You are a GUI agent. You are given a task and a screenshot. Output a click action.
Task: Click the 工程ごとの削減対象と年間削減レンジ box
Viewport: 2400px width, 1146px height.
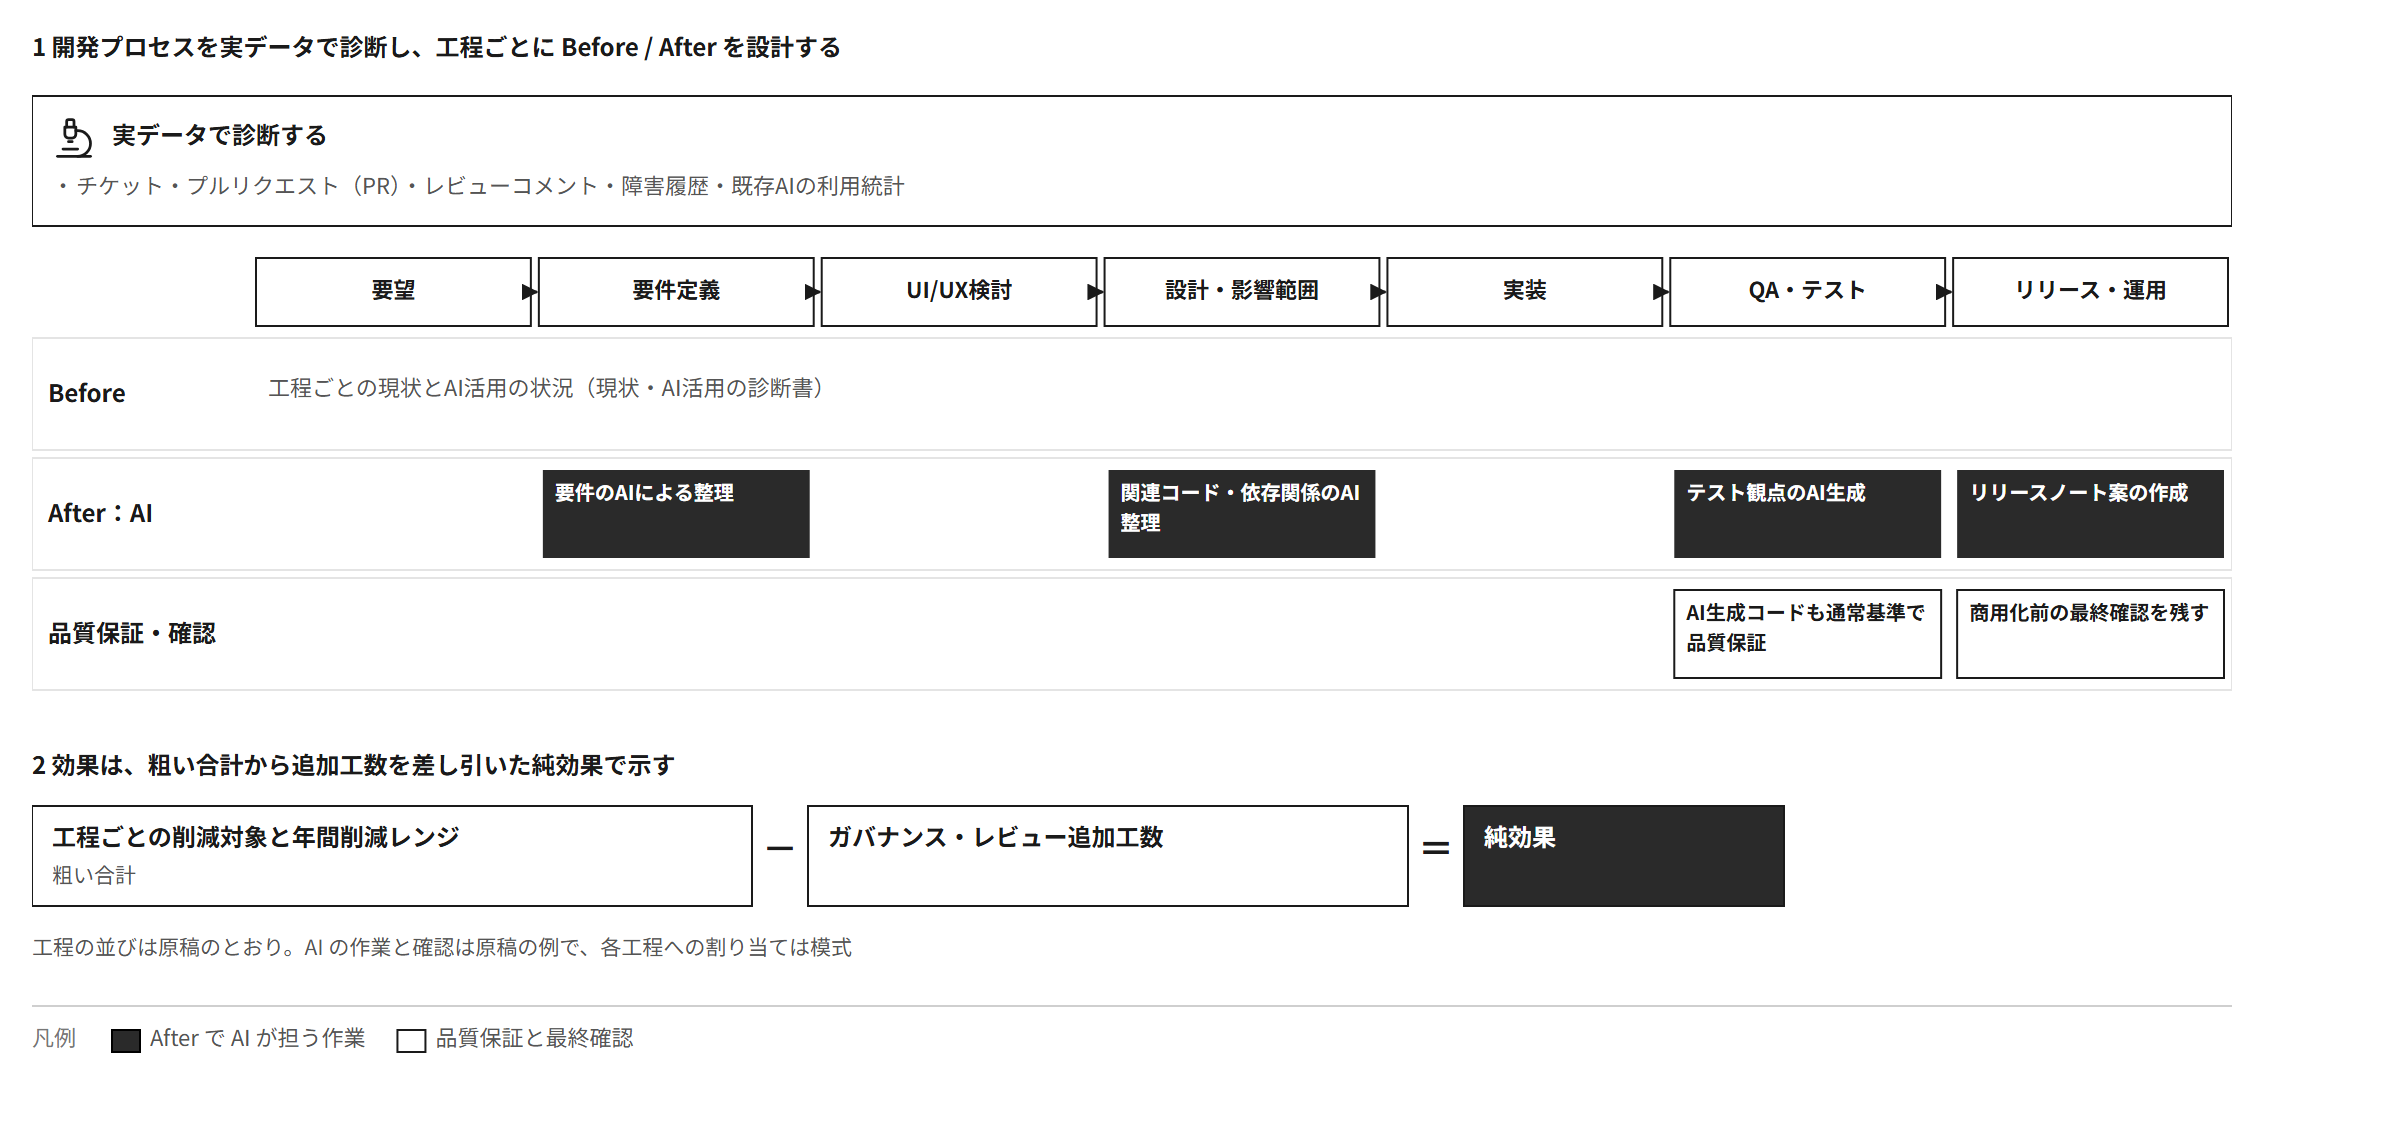(x=392, y=856)
